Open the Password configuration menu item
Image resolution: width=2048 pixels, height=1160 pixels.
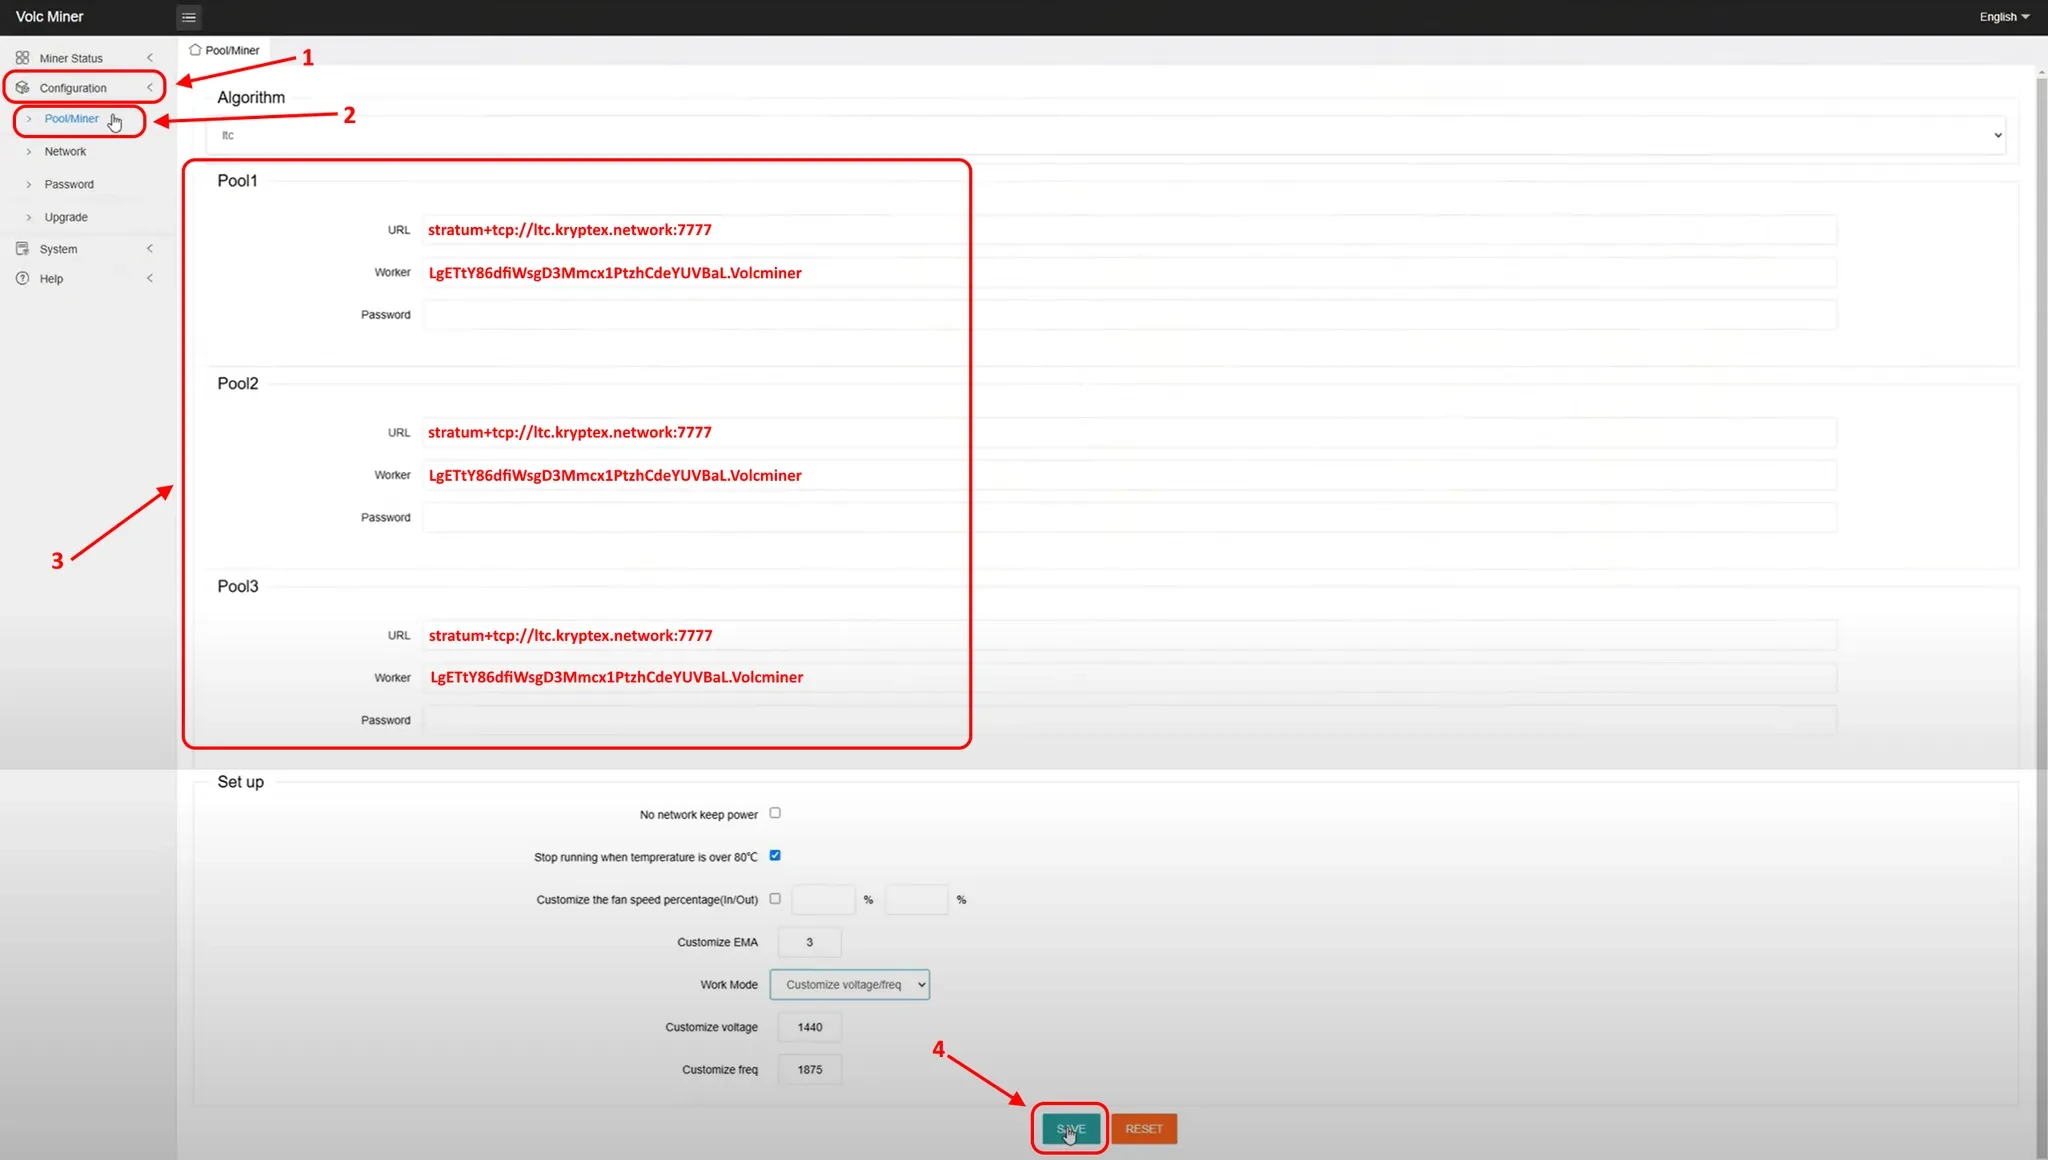(x=69, y=185)
